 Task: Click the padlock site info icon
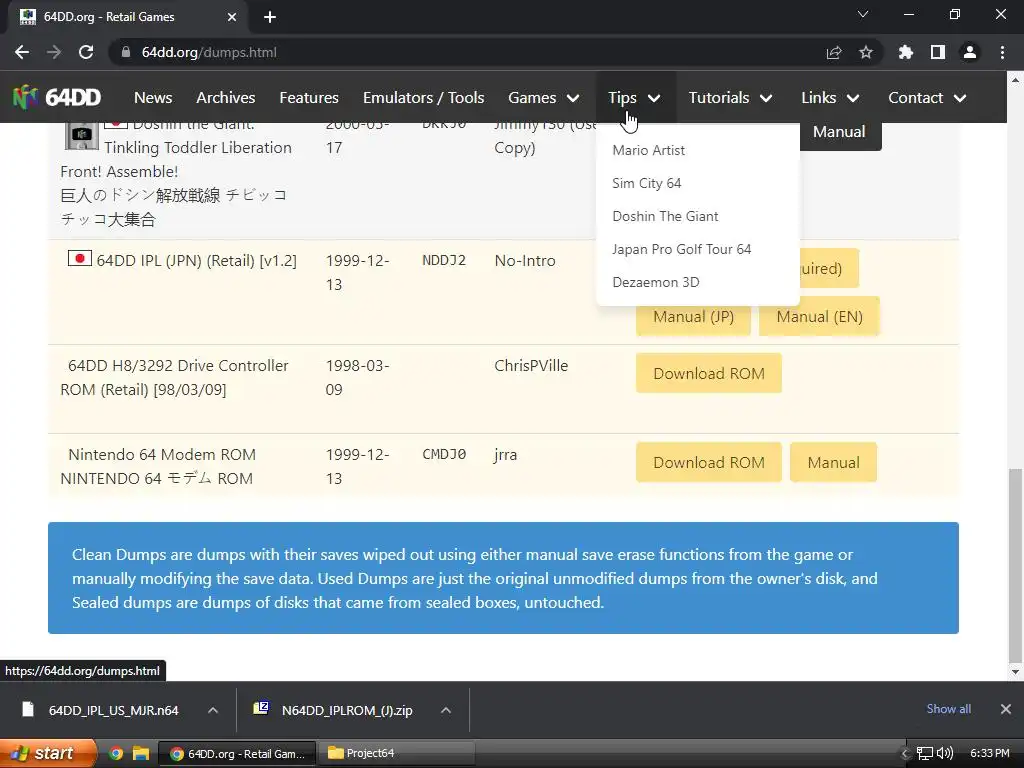point(125,52)
